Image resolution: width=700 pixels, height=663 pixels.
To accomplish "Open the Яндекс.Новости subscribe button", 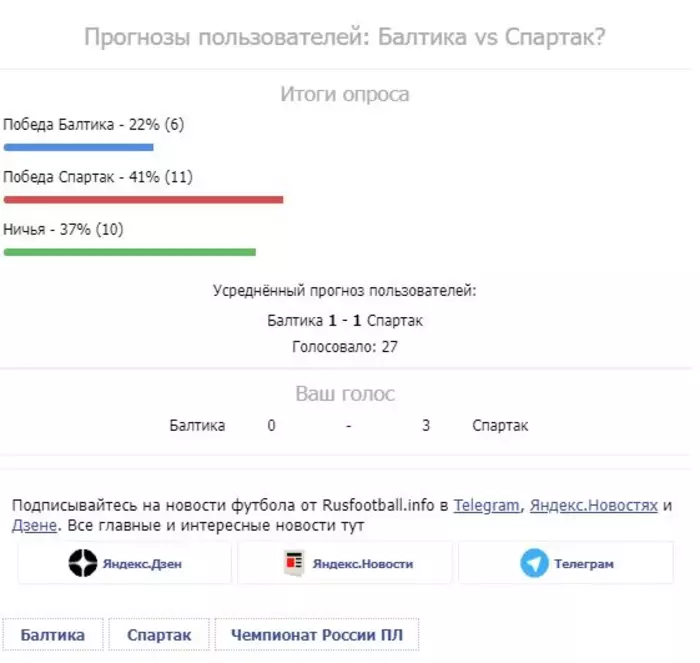I will click(x=345, y=564).
